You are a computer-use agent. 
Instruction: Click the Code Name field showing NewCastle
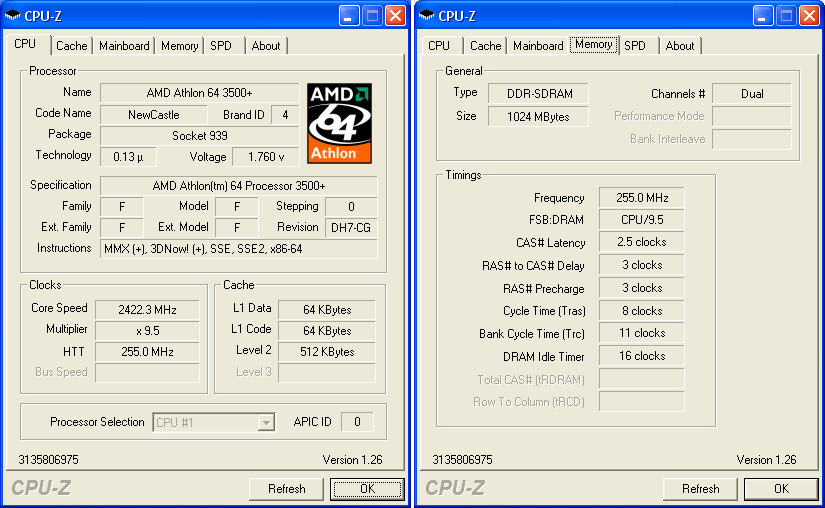pyautogui.click(x=154, y=115)
